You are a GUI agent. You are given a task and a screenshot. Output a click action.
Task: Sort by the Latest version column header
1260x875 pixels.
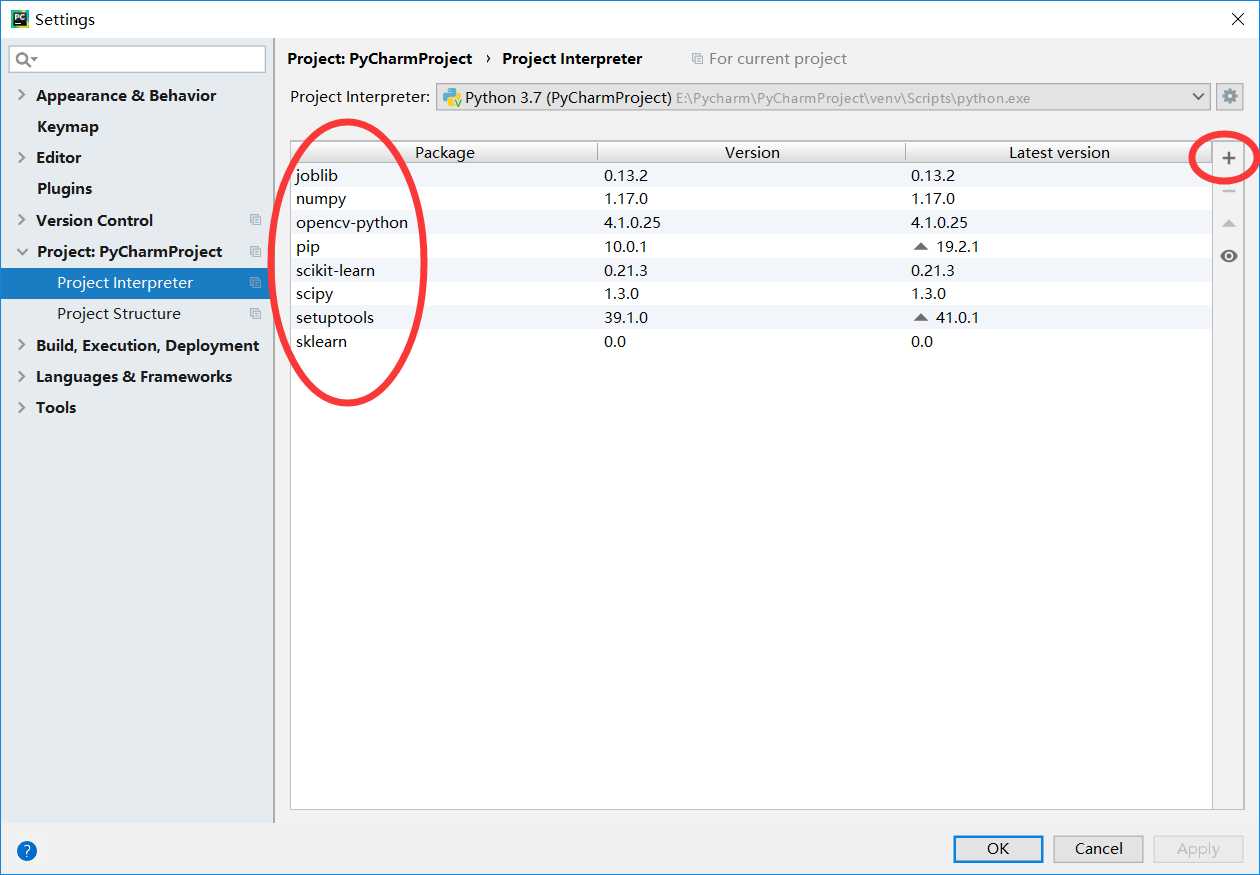point(1059,152)
